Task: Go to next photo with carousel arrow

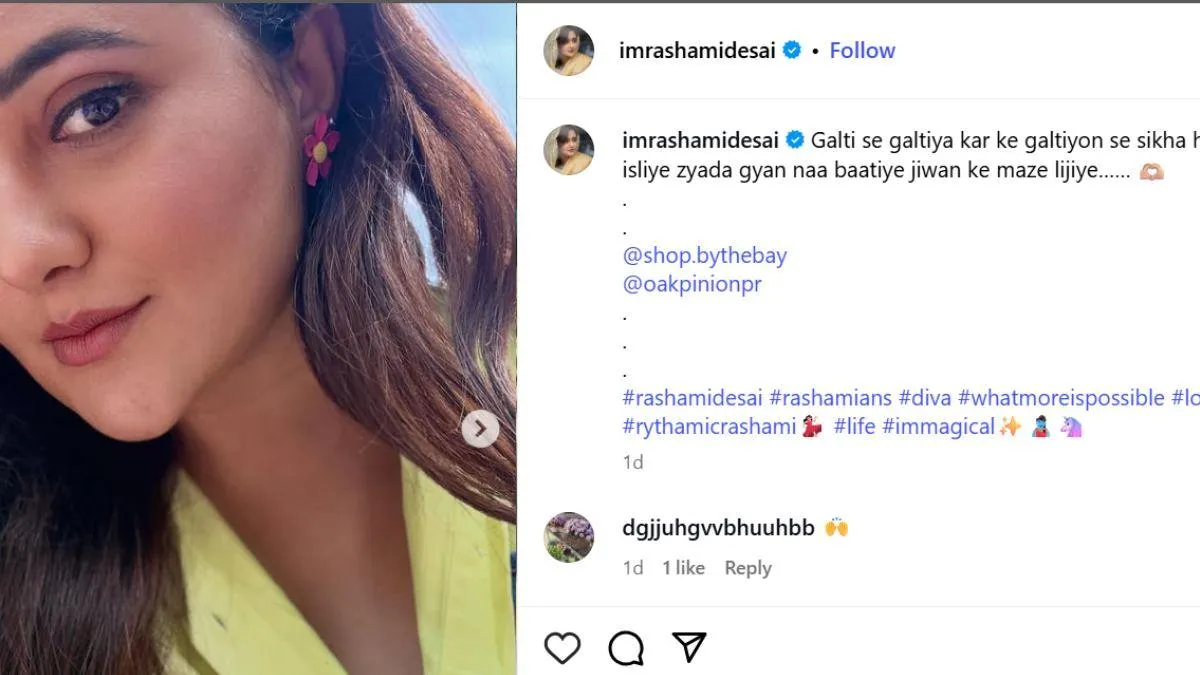Action: pos(480,429)
